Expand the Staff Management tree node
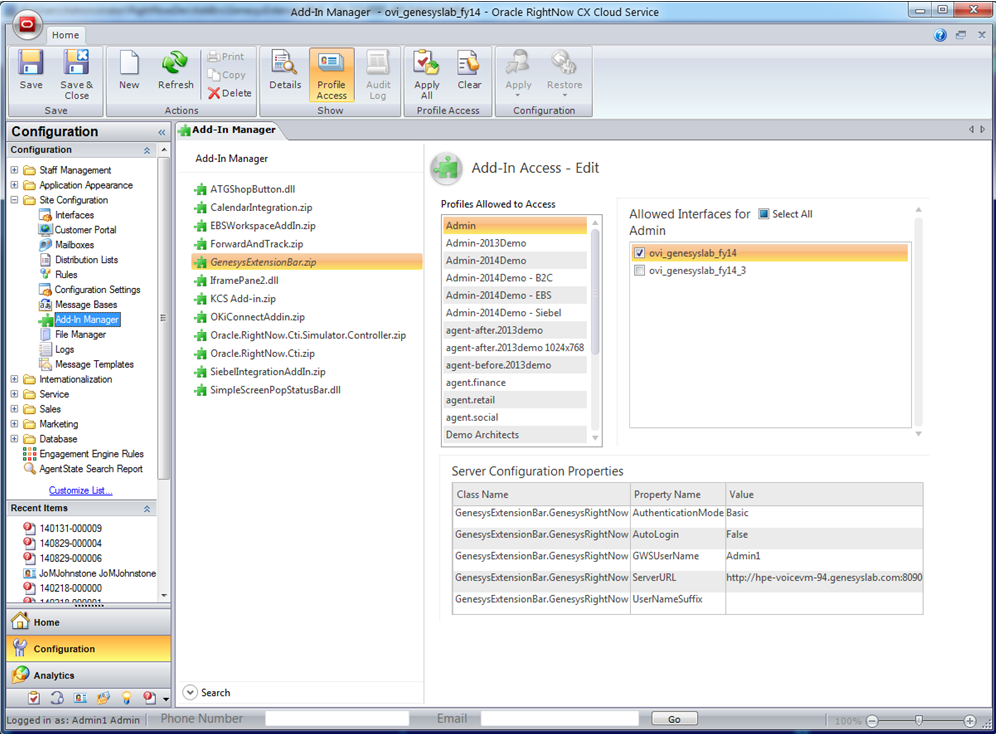The image size is (996, 734). click(x=14, y=170)
